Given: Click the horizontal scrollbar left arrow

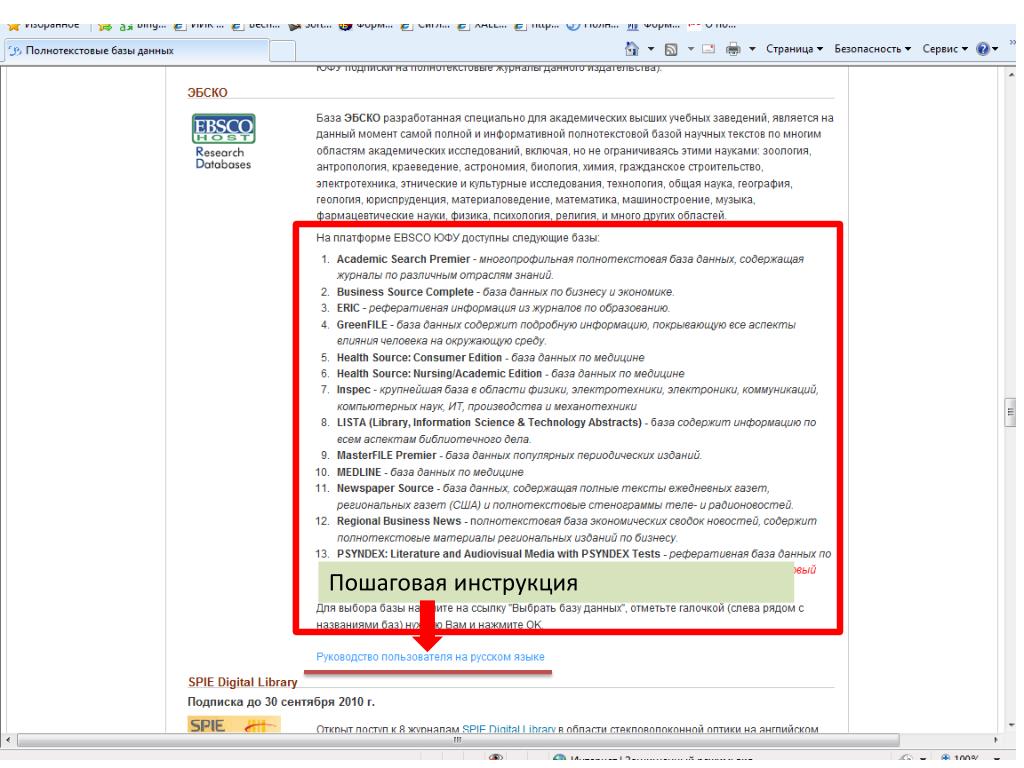Looking at the screenshot, I should (8, 740).
